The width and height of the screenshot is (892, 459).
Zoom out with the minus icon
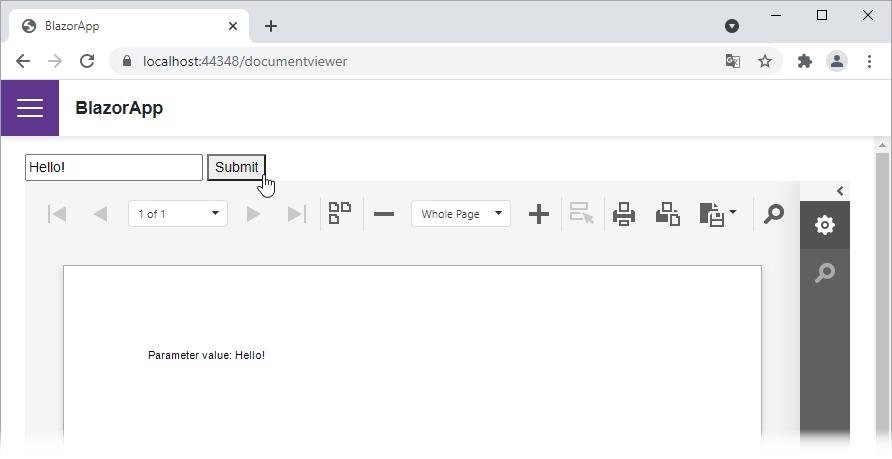tap(384, 214)
